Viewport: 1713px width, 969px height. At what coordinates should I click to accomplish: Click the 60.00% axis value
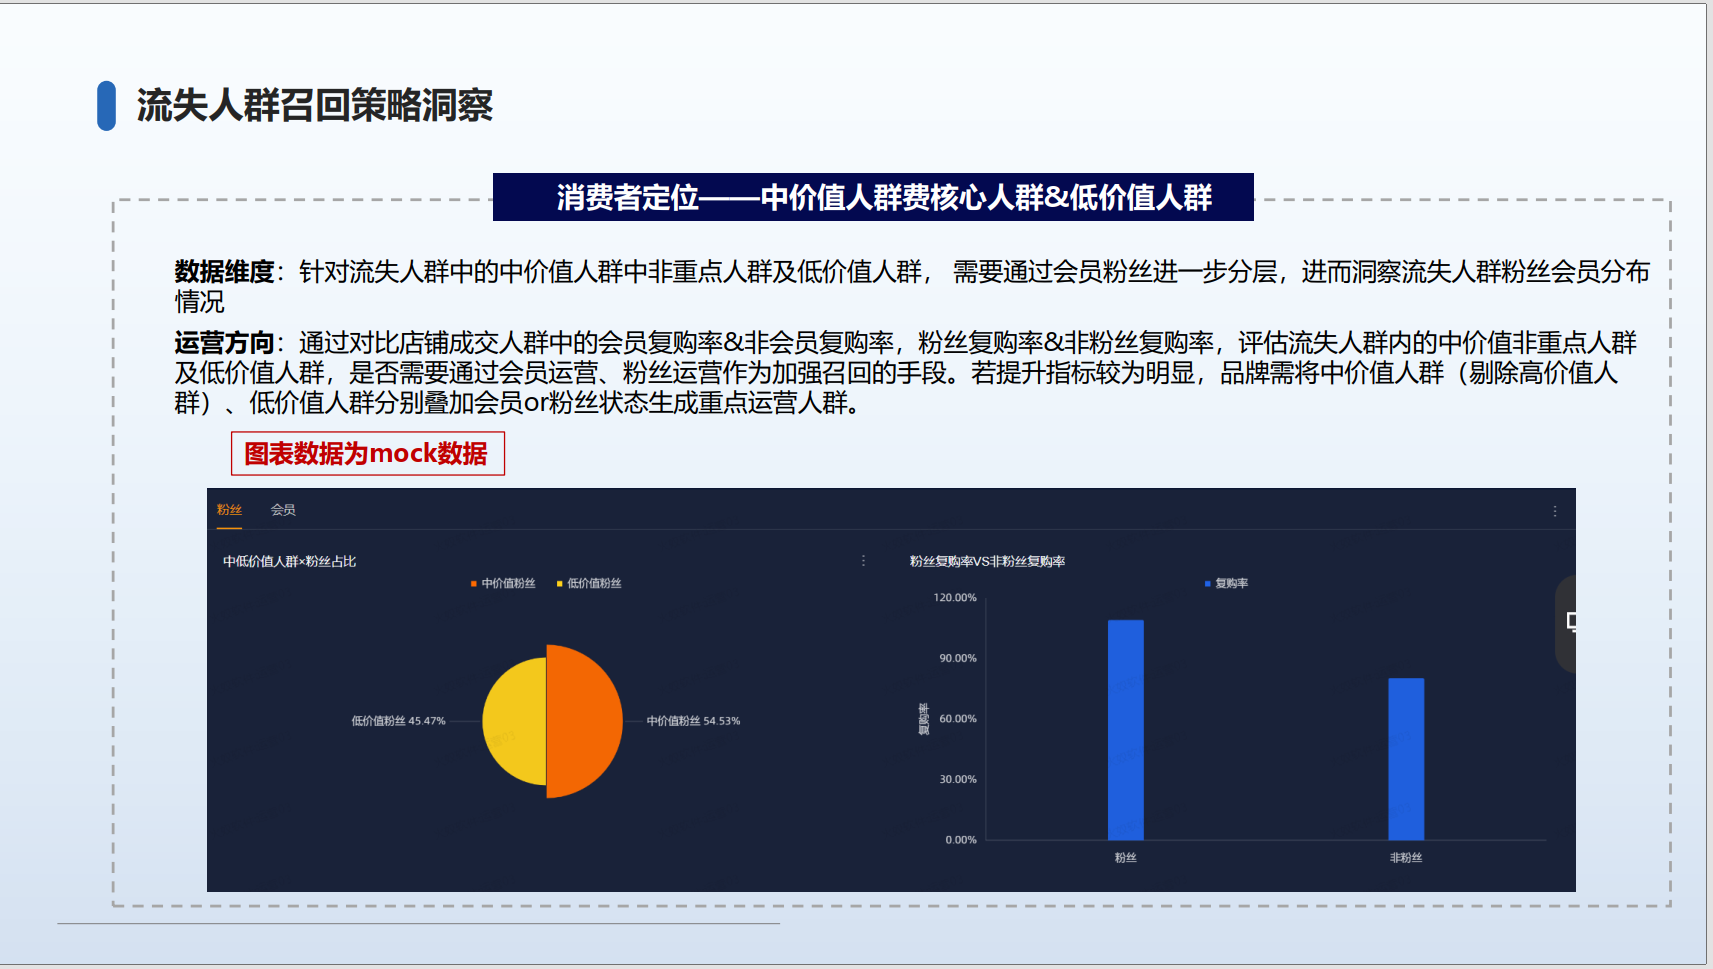pos(958,719)
